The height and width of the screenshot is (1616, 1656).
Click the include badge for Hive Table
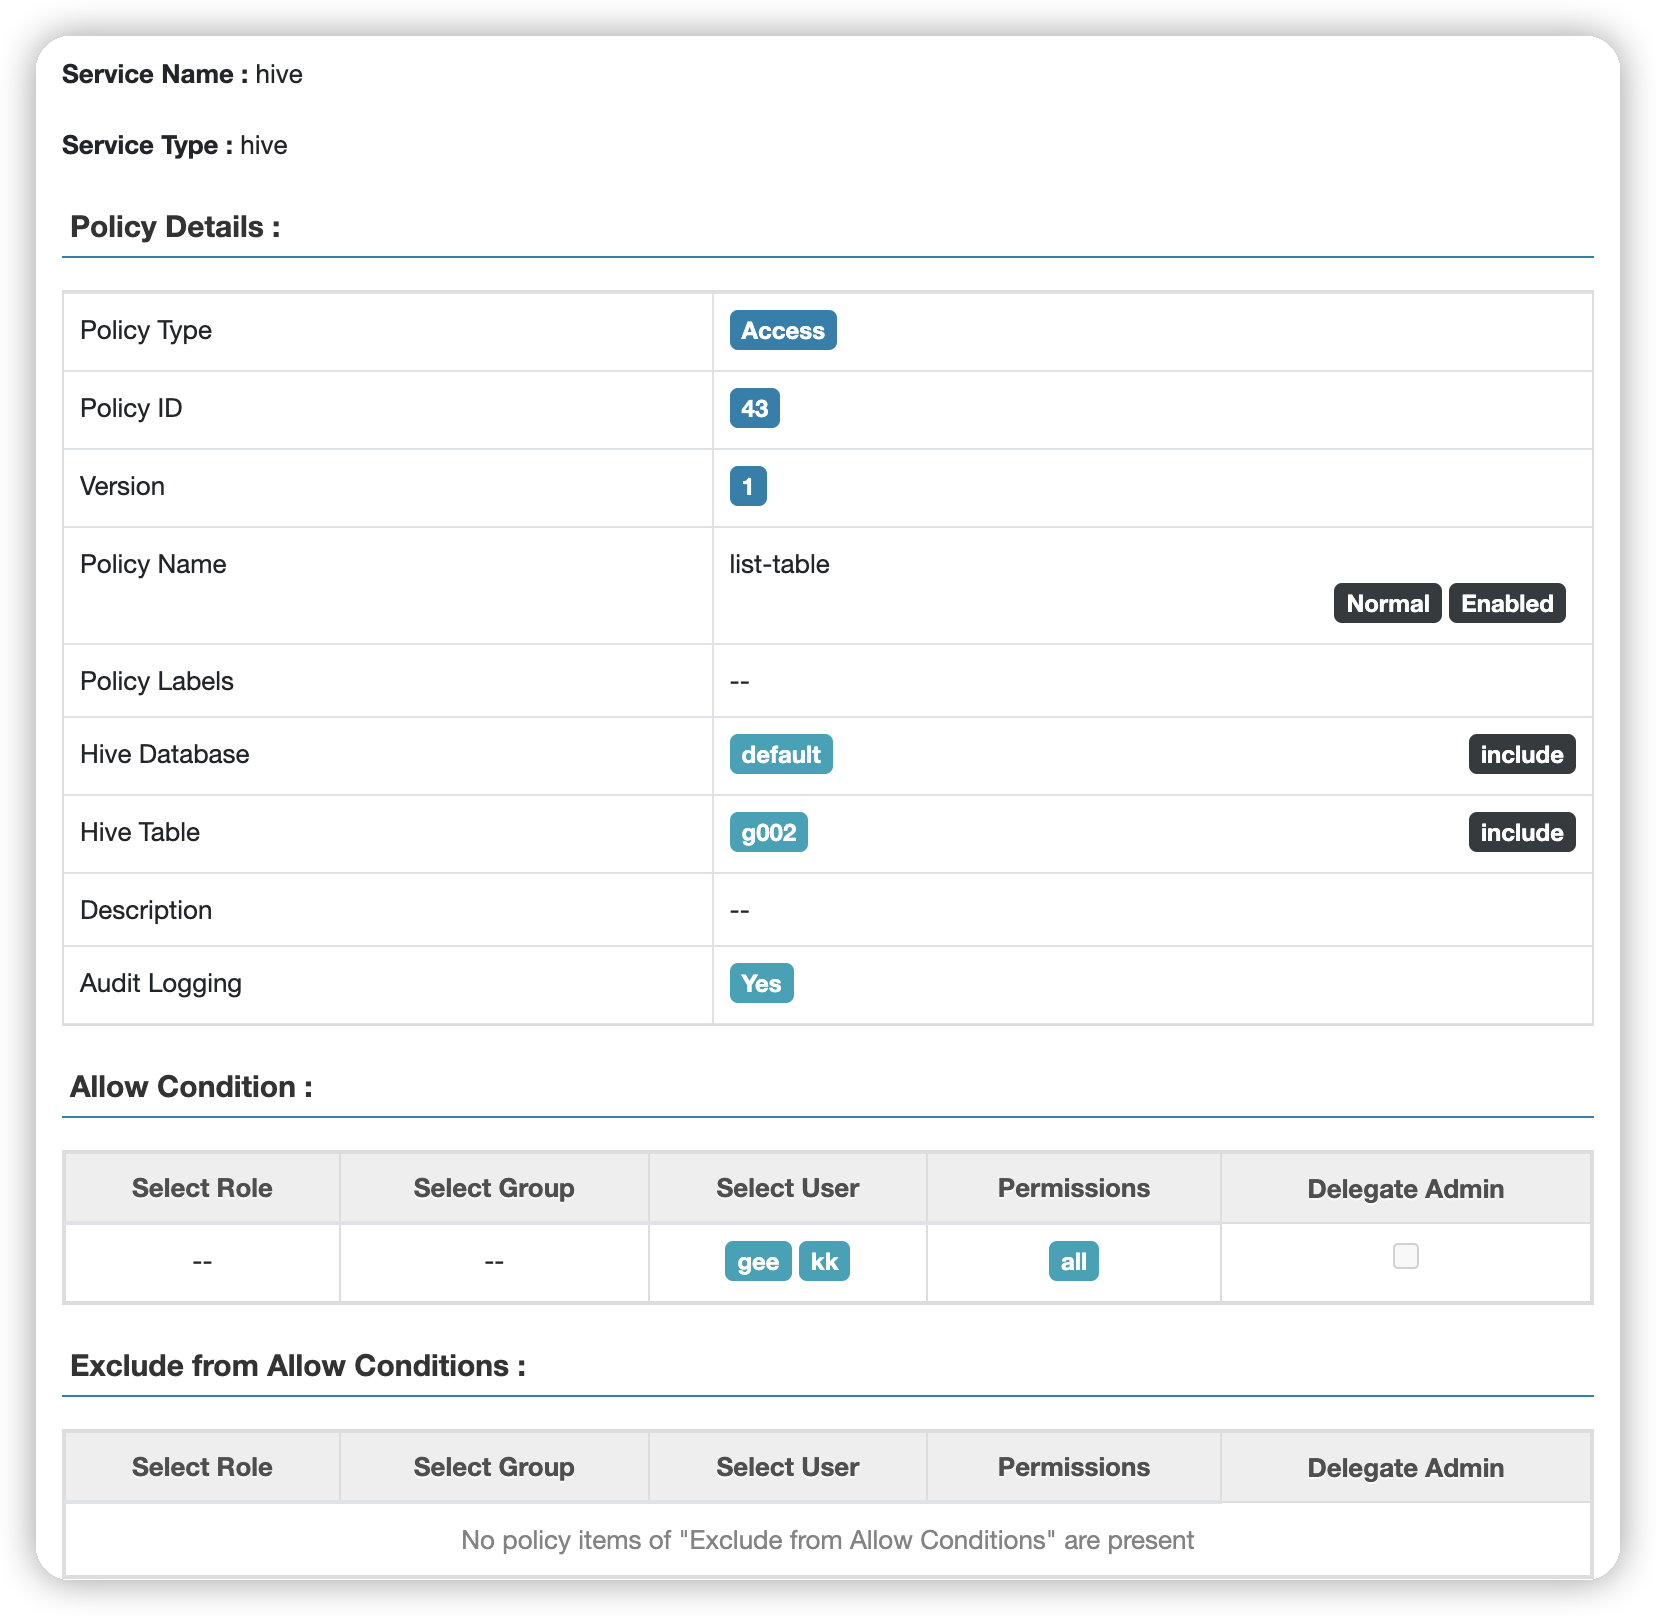click(1521, 833)
